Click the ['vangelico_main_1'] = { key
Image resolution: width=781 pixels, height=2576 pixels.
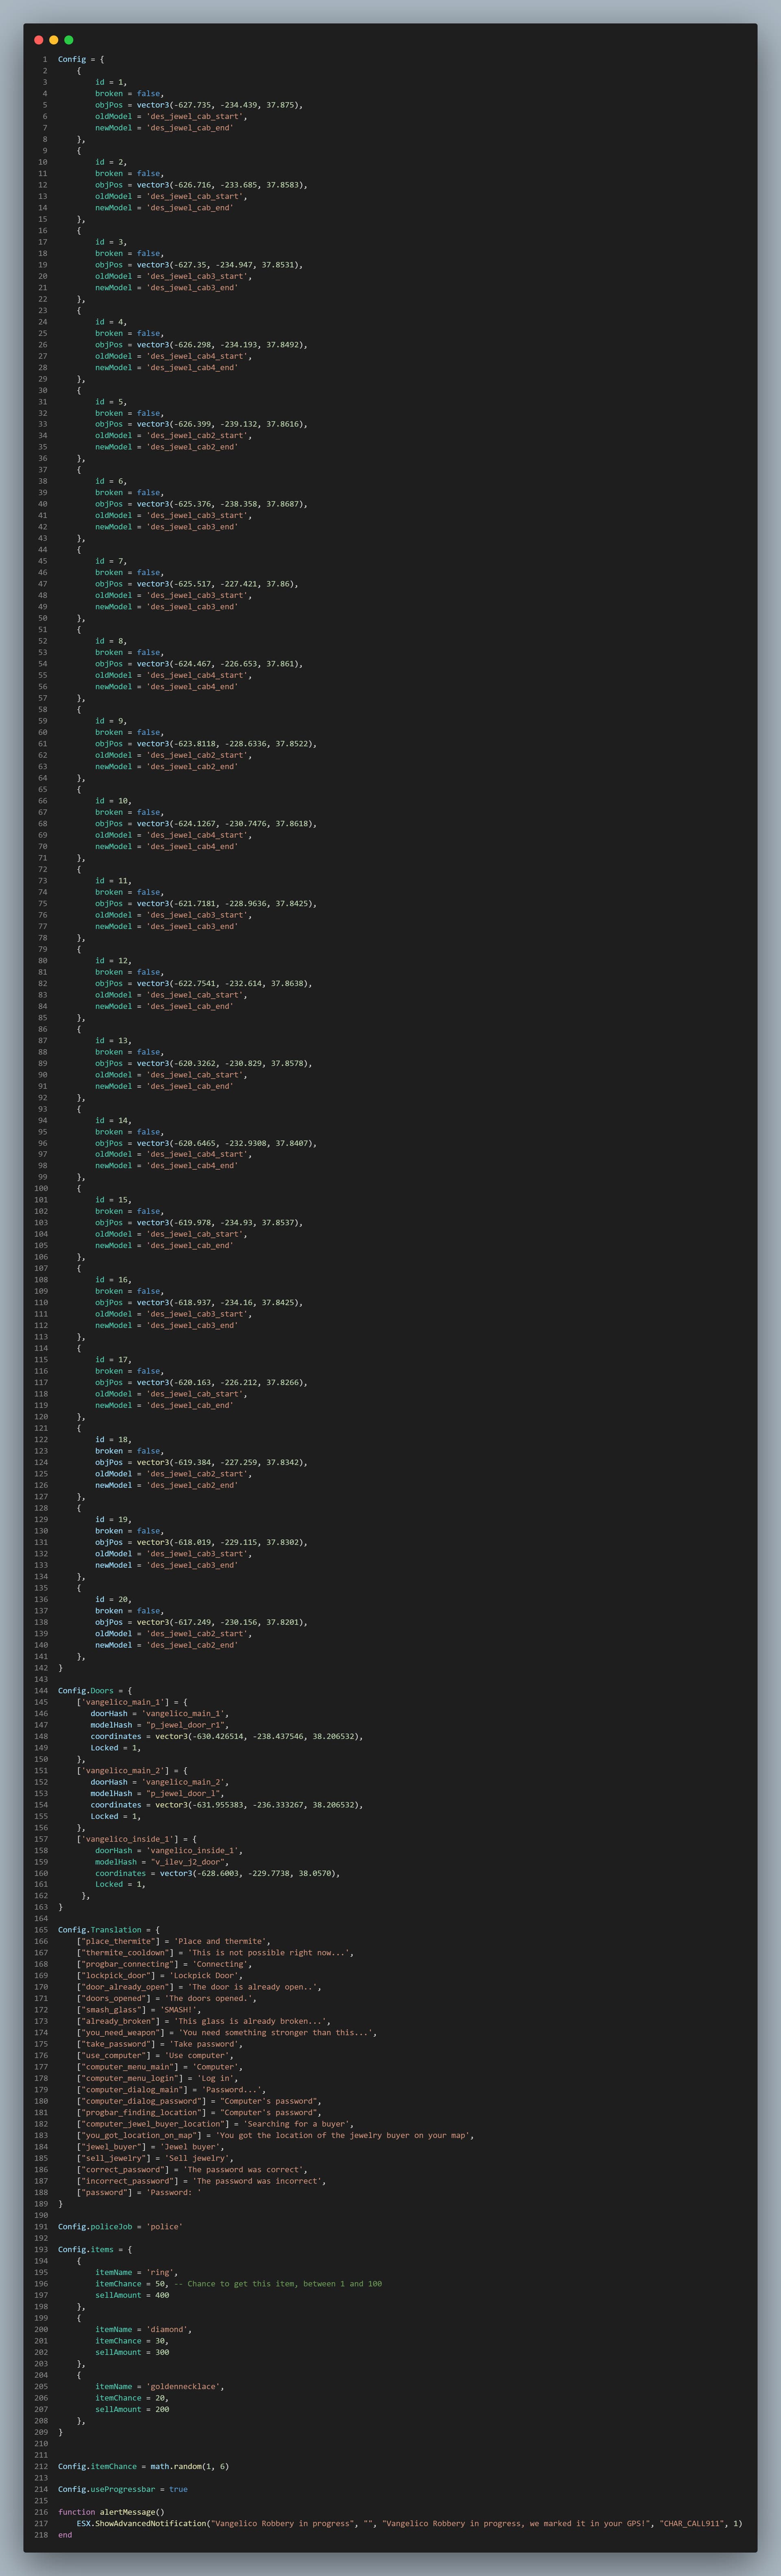click(x=132, y=1702)
